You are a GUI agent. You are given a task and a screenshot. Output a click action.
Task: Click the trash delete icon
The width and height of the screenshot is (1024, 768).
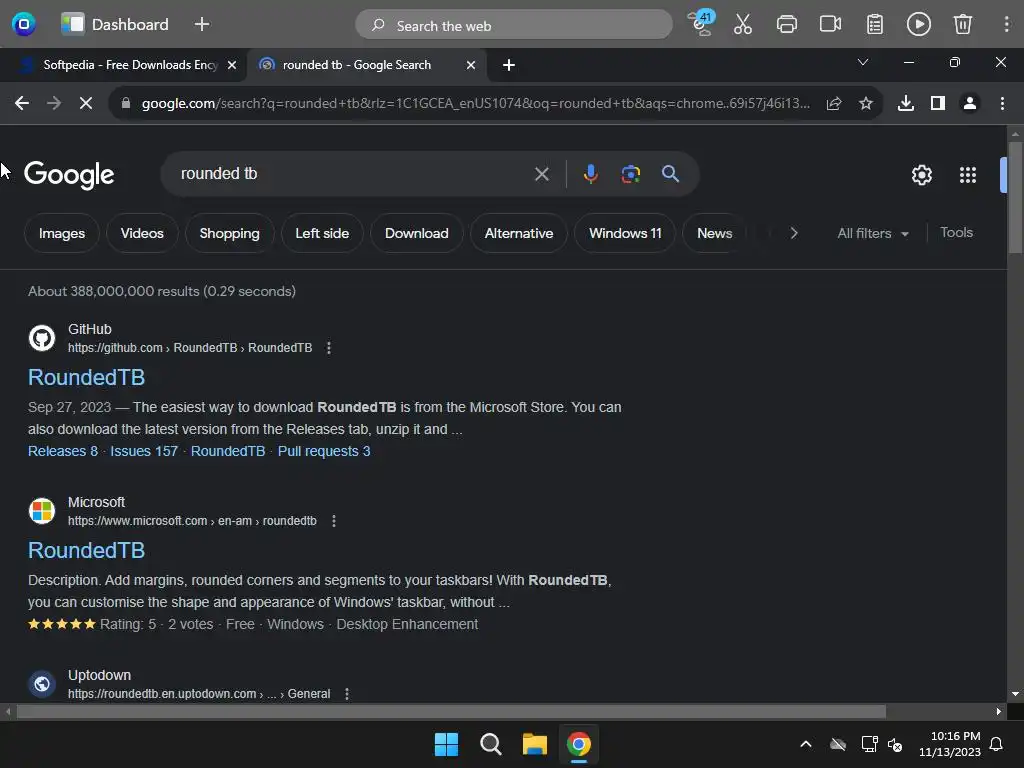(x=963, y=24)
